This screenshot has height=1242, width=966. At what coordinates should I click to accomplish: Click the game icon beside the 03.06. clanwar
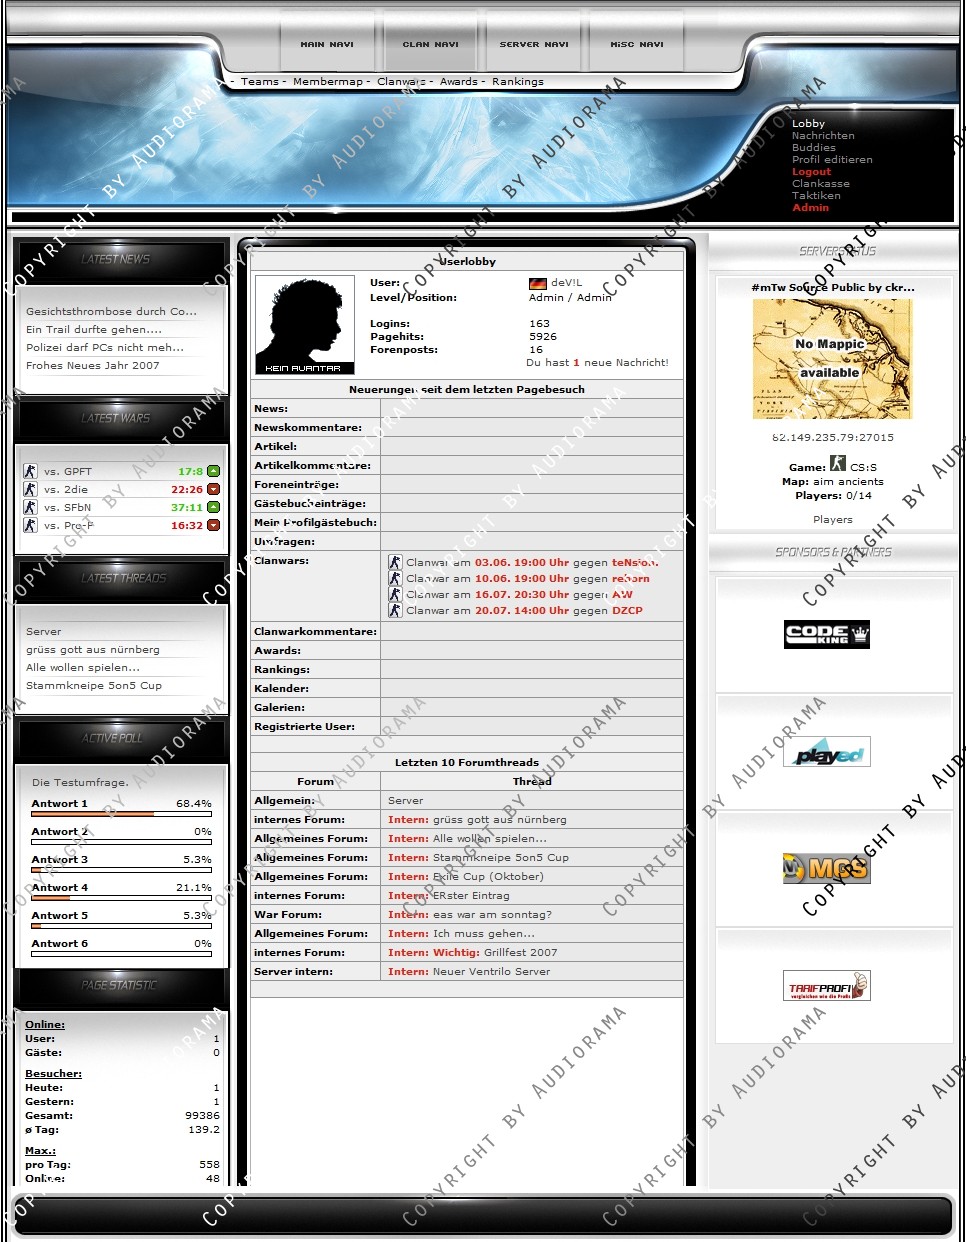click(395, 562)
